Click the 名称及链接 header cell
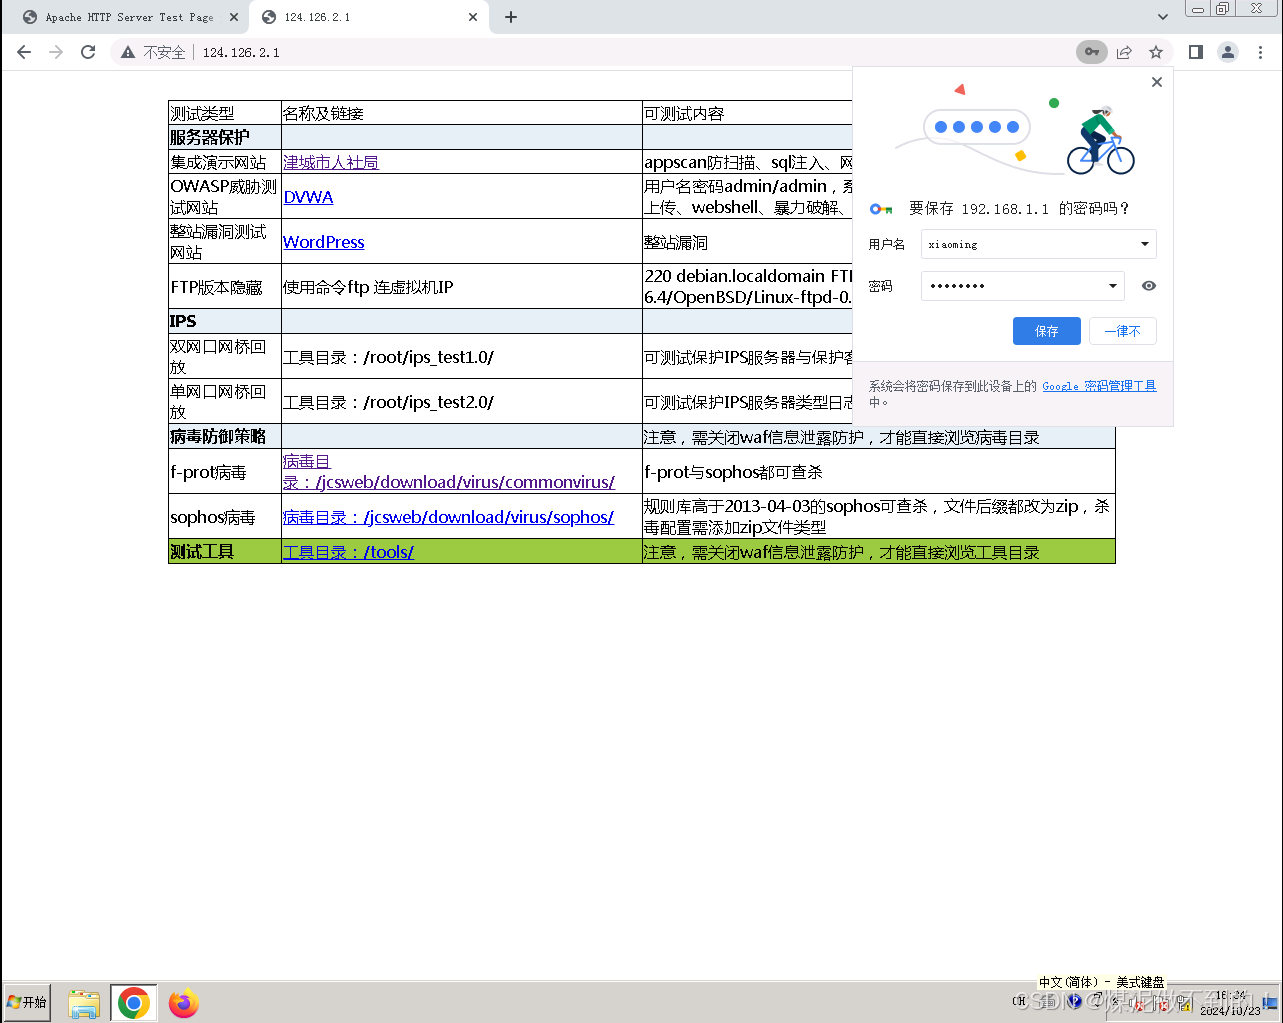This screenshot has width=1283, height=1023. coord(462,113)
